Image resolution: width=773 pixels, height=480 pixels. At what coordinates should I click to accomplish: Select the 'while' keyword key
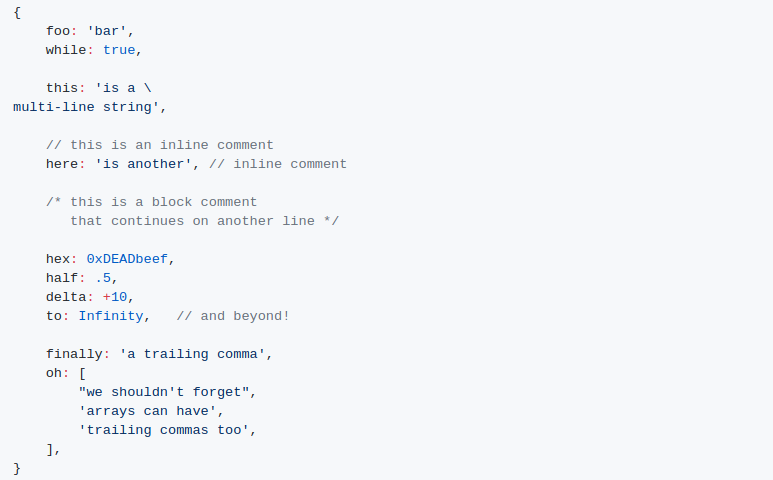click(x=66, y=50)
